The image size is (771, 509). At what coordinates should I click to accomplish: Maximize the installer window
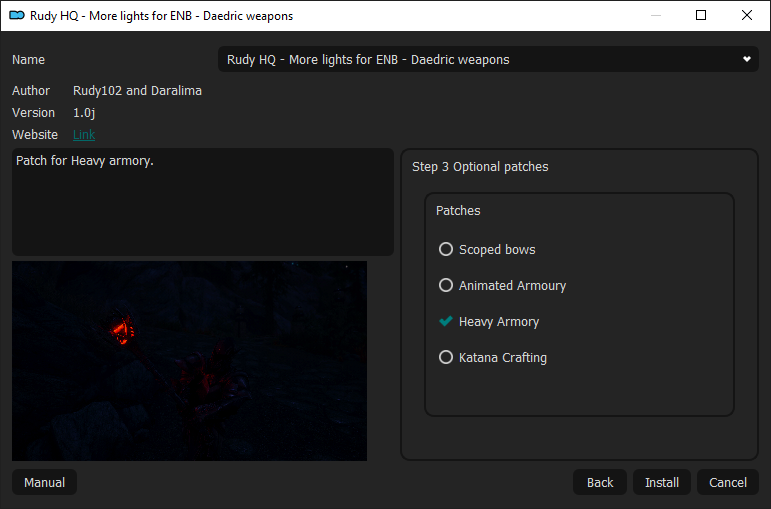tap(701, 15)
